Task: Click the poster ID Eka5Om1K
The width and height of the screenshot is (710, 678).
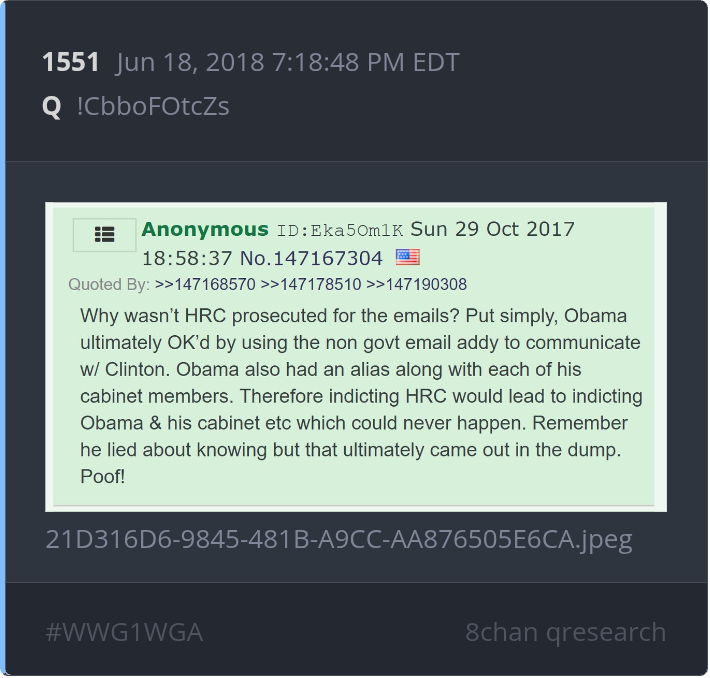Action: coord(340,231)
